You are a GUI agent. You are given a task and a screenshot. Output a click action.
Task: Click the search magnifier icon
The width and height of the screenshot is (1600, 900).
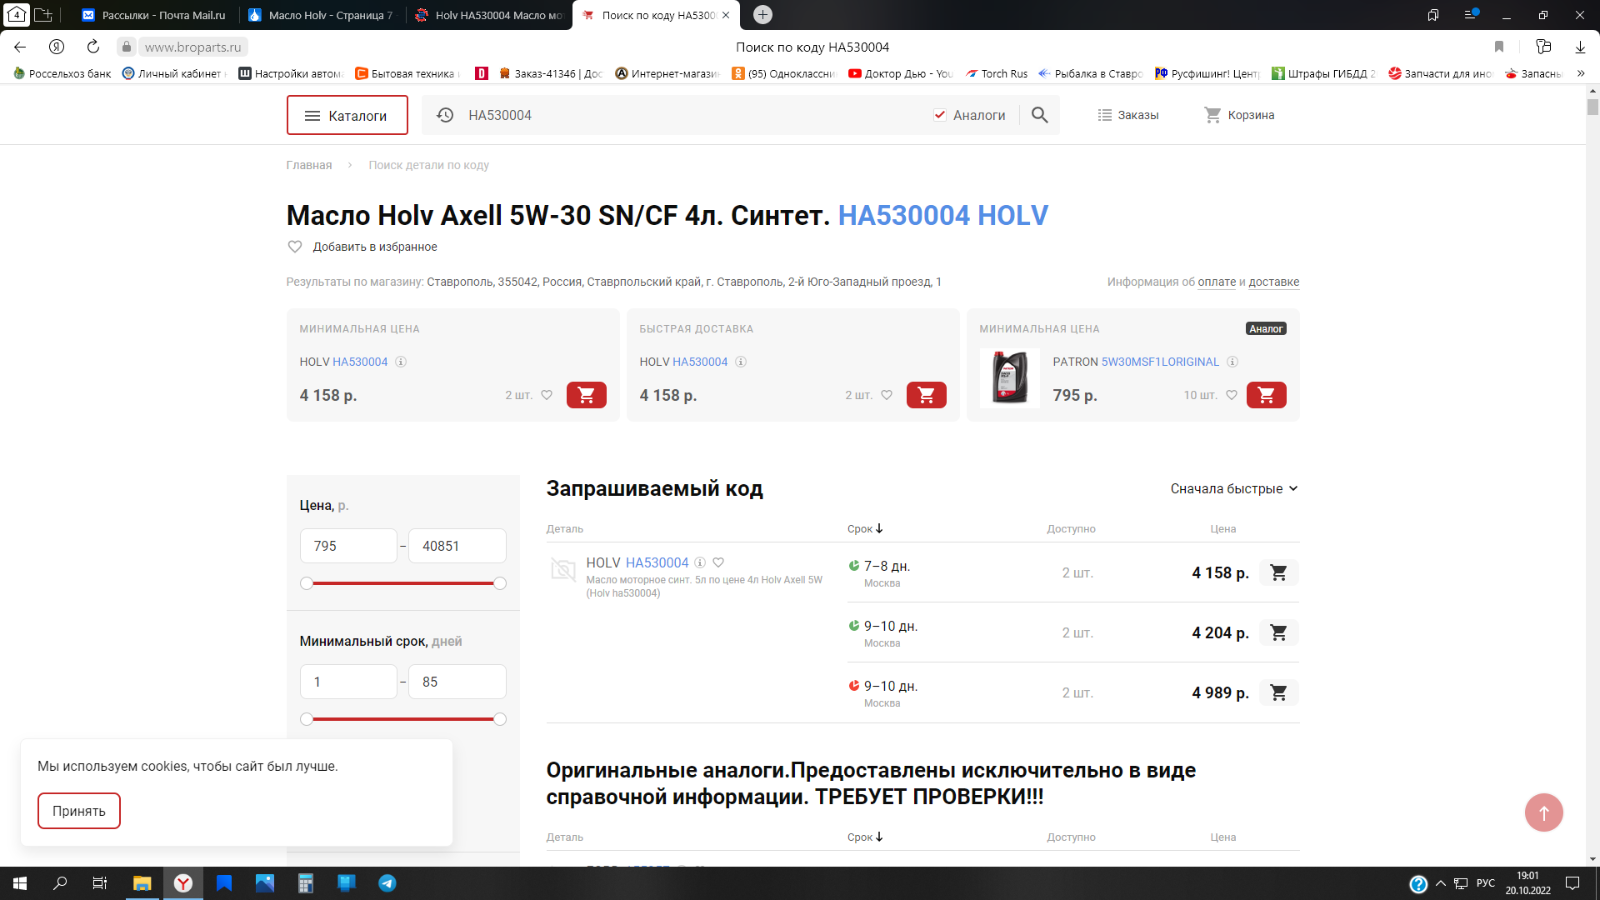click(1040, 115)
